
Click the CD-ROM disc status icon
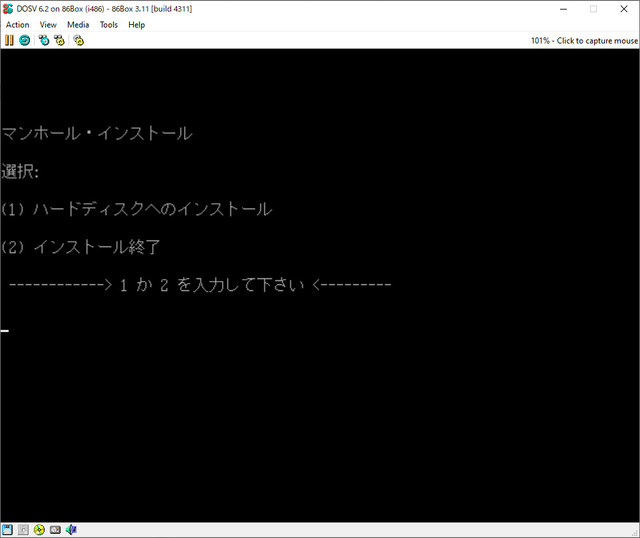pos(39,530)
